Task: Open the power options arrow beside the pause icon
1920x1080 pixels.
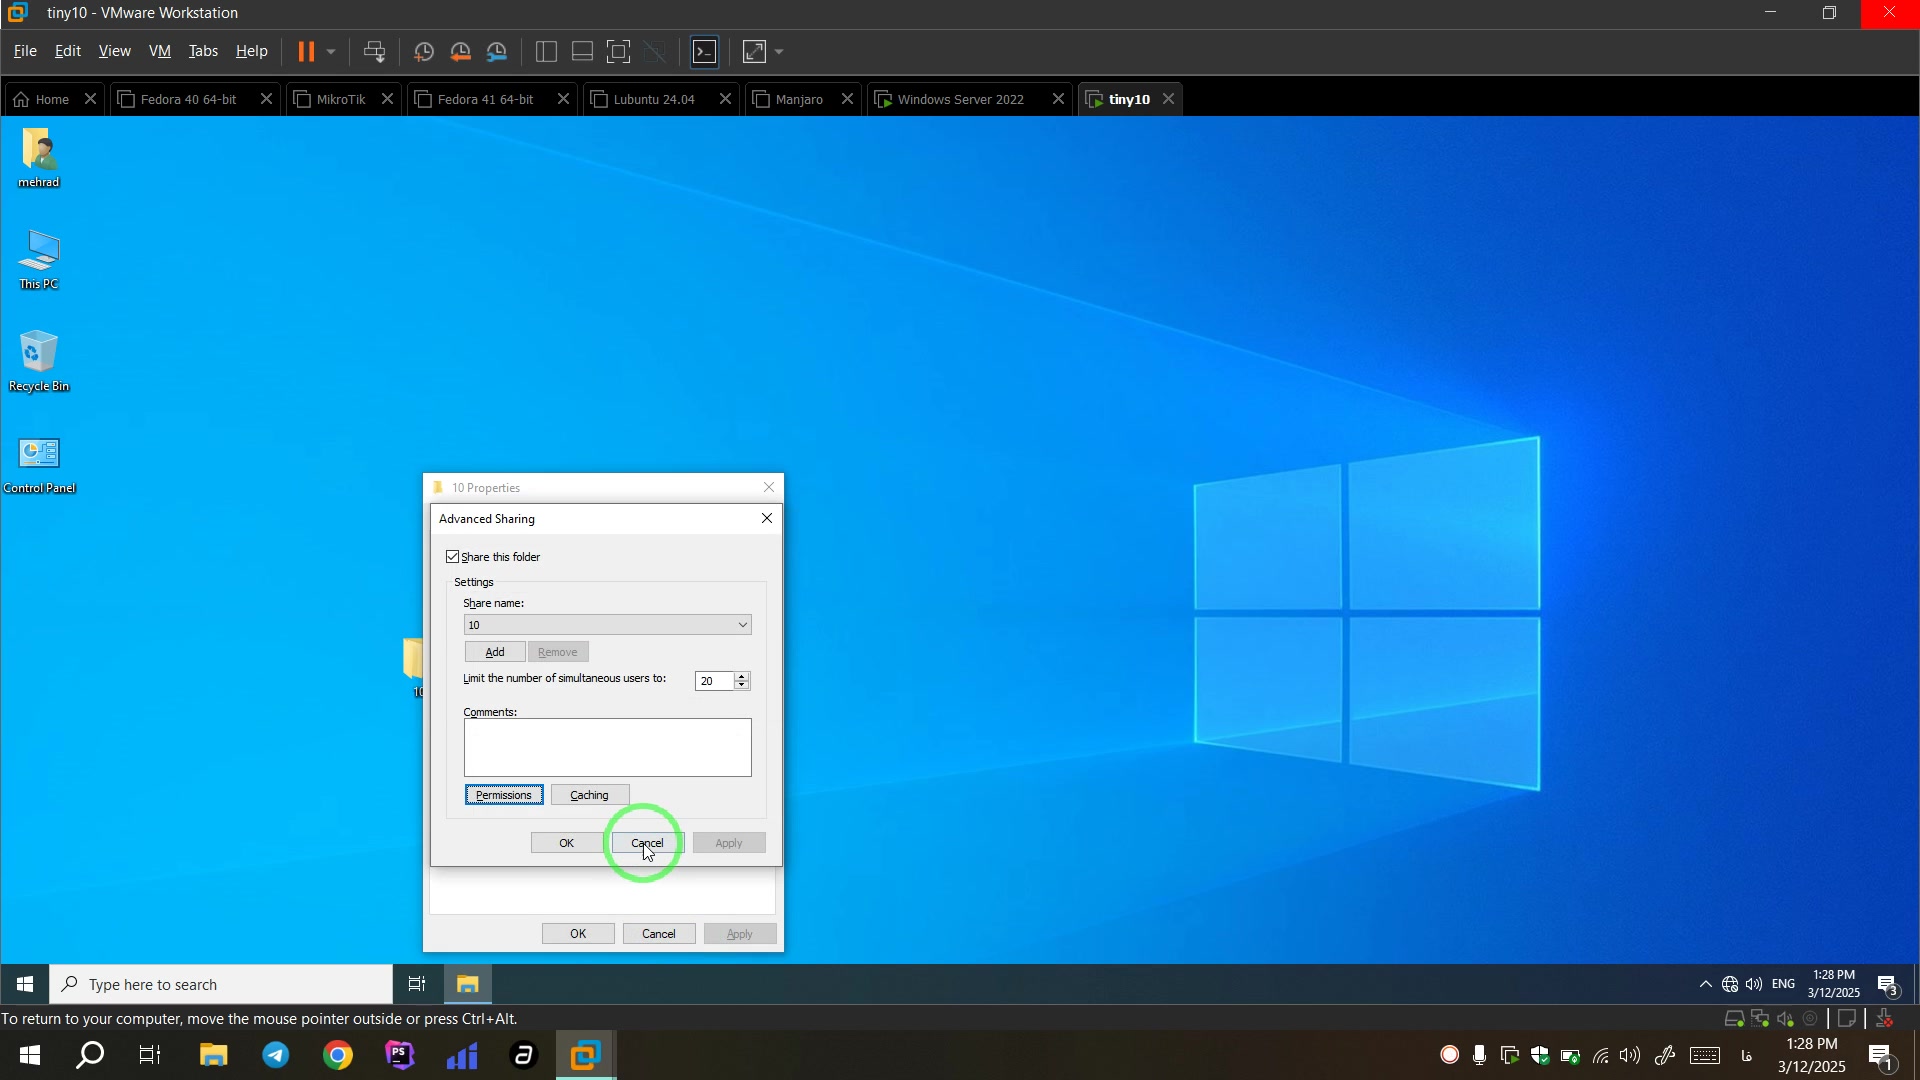Action: [331, 52]
